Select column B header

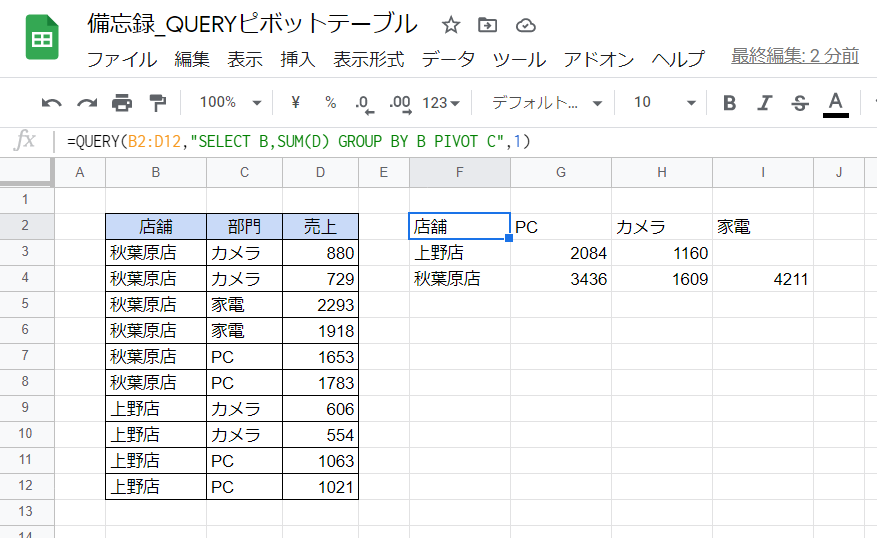(156, 172)
